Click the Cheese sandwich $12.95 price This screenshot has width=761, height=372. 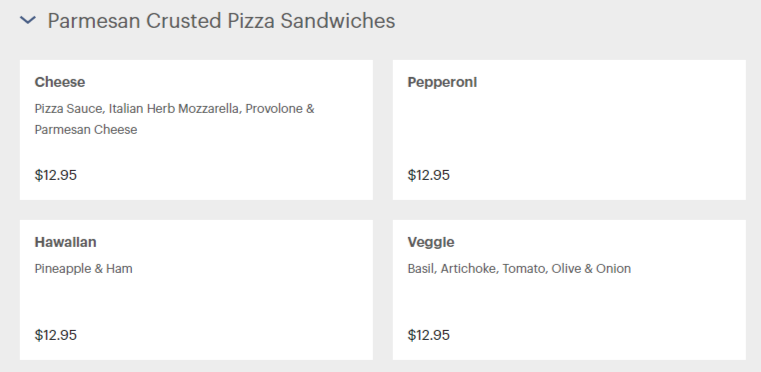[56, 175]
